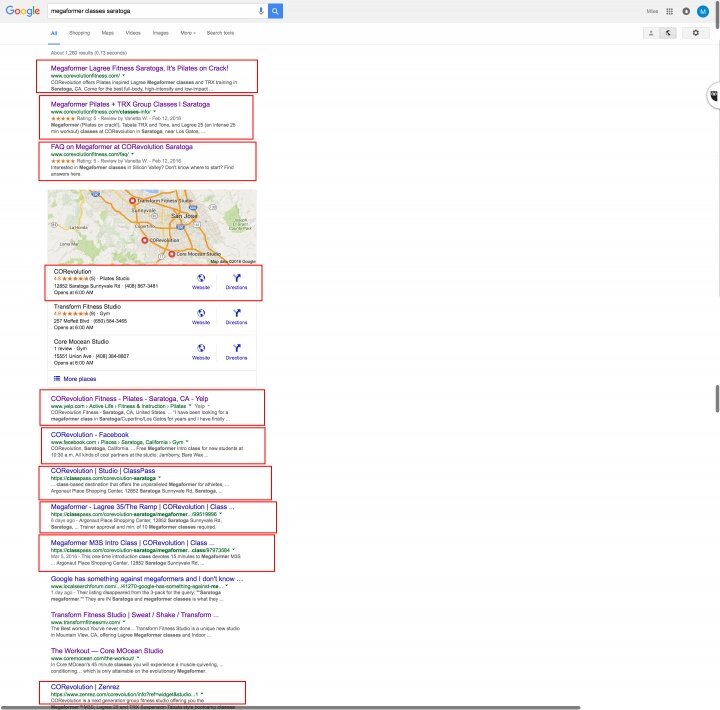Open Google notifications bell icon
This screenshot has height=710, width=720.
coord(686,11)
